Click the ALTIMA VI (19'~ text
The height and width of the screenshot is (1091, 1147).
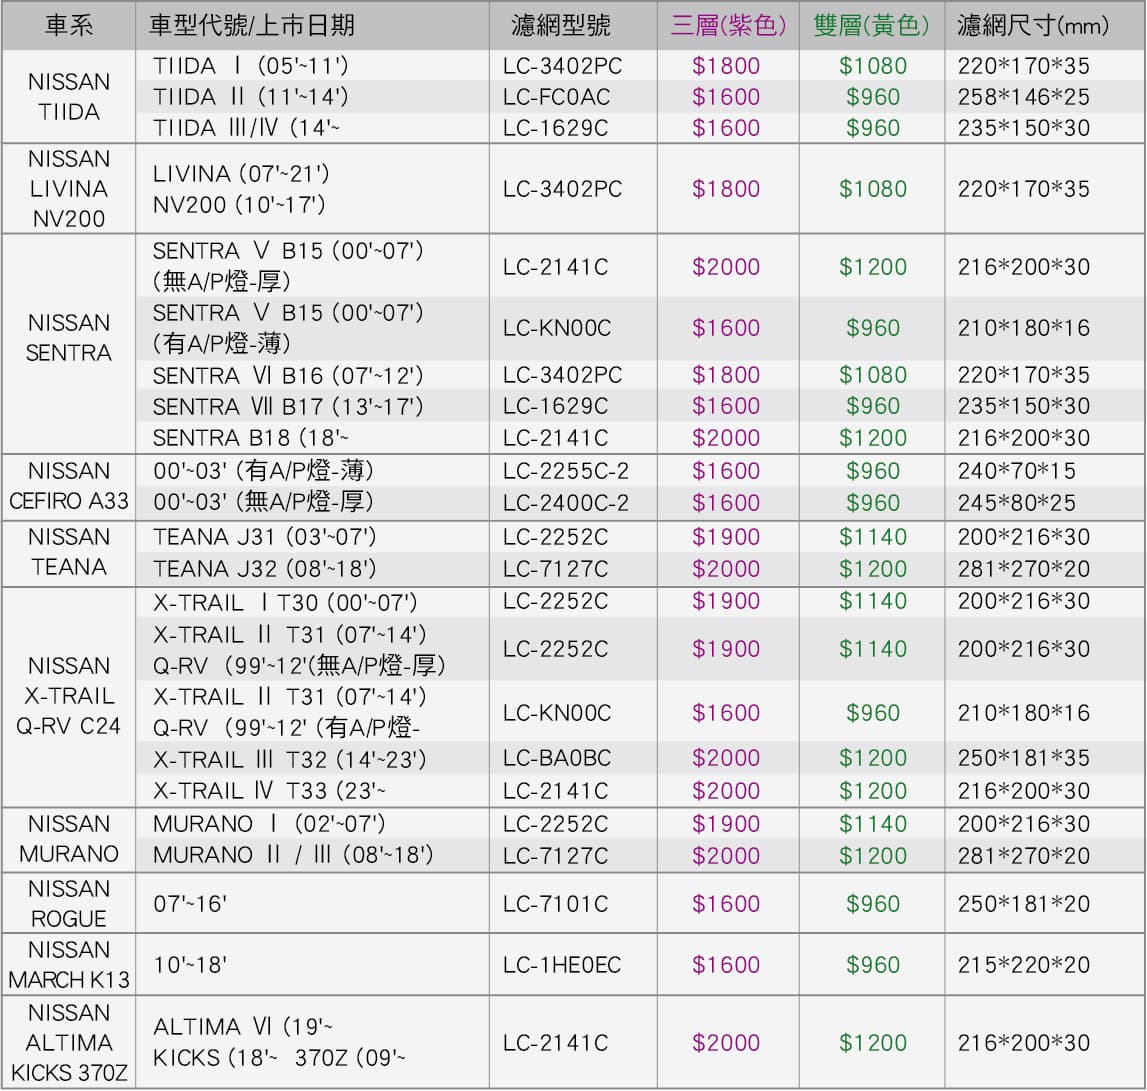pyautogui.click(x=243, y=1027)
